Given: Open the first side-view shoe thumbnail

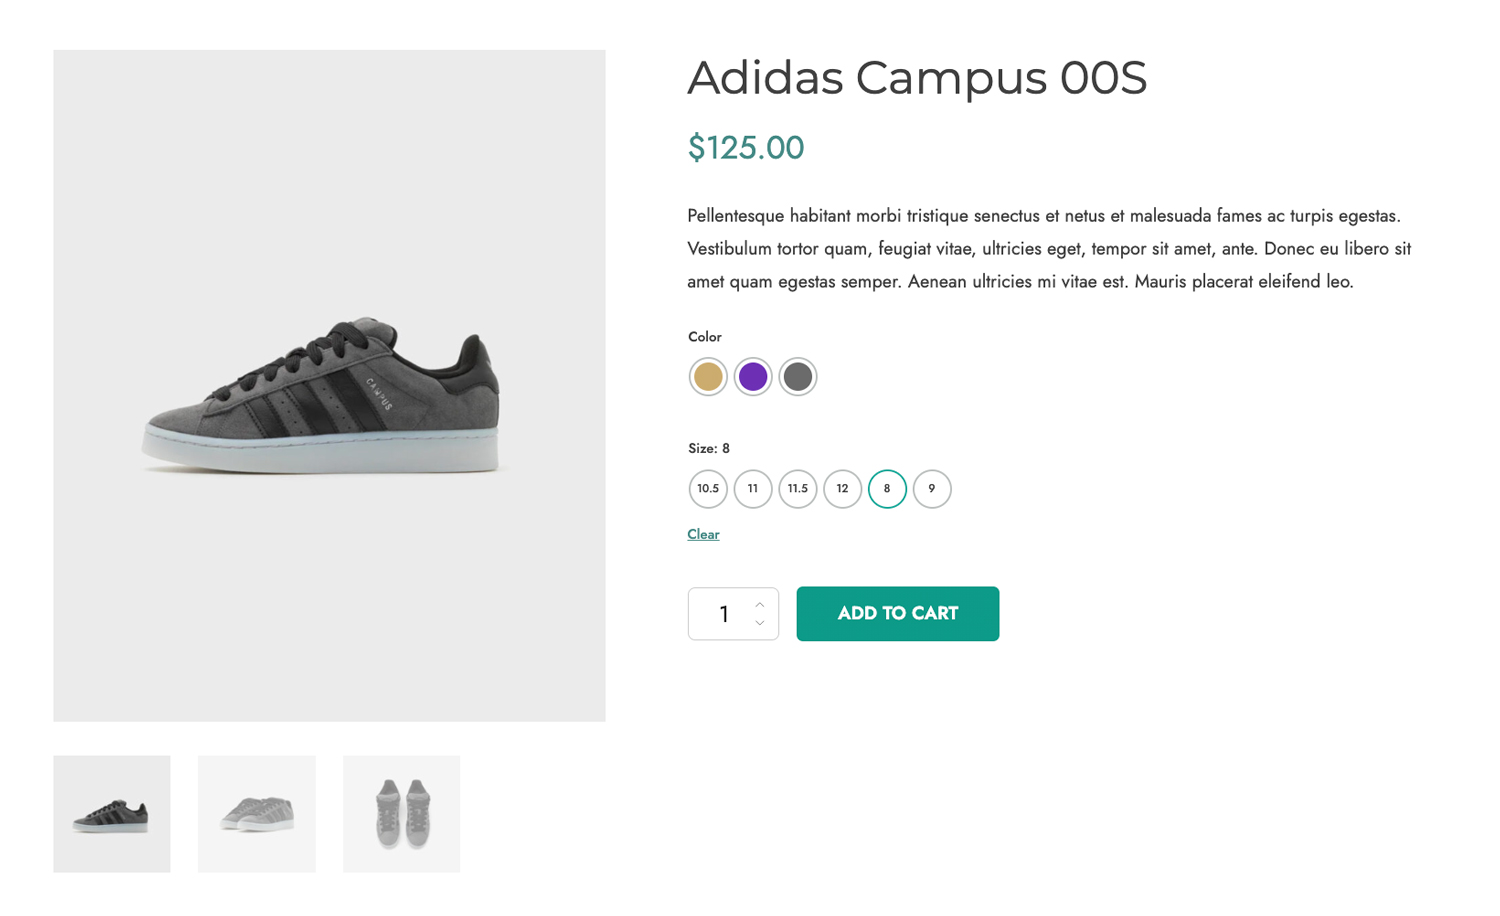Looking at the screenshot, I should [112, 814].
